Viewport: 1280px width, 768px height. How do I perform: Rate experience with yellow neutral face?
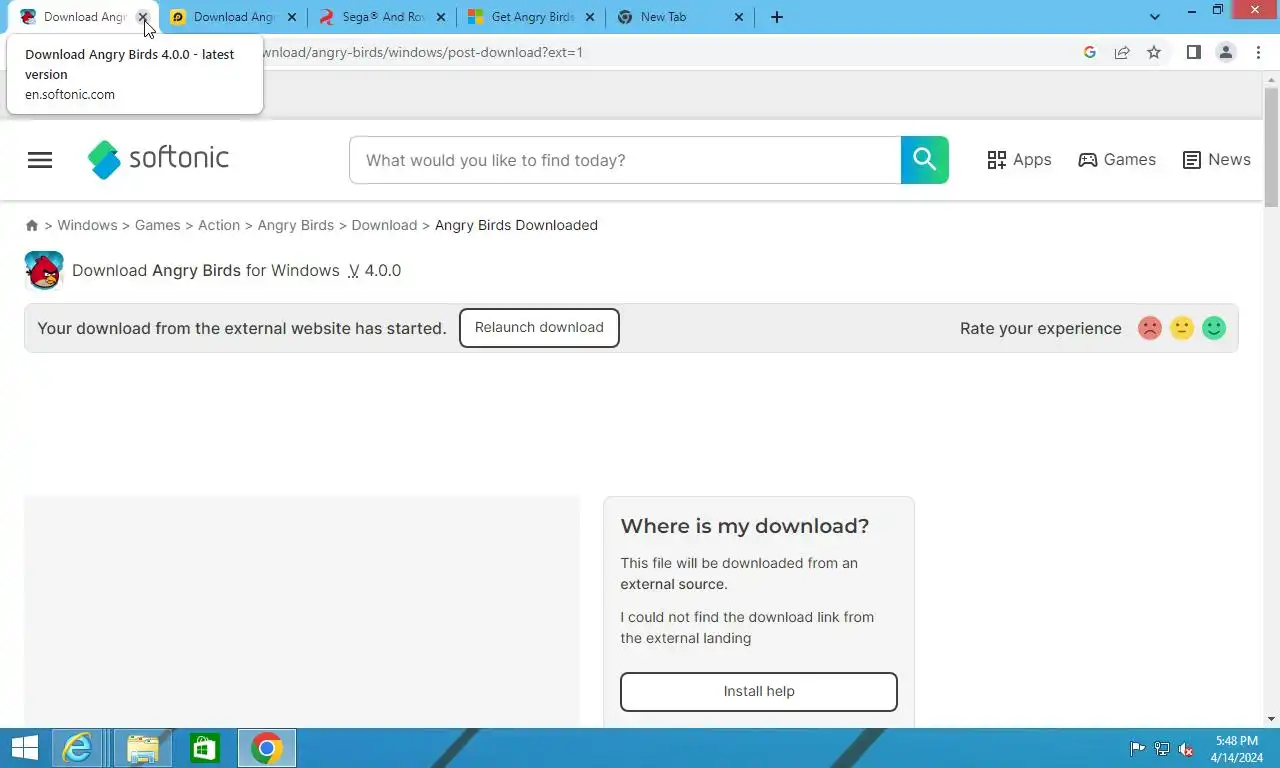click(x=1182, y=328)
